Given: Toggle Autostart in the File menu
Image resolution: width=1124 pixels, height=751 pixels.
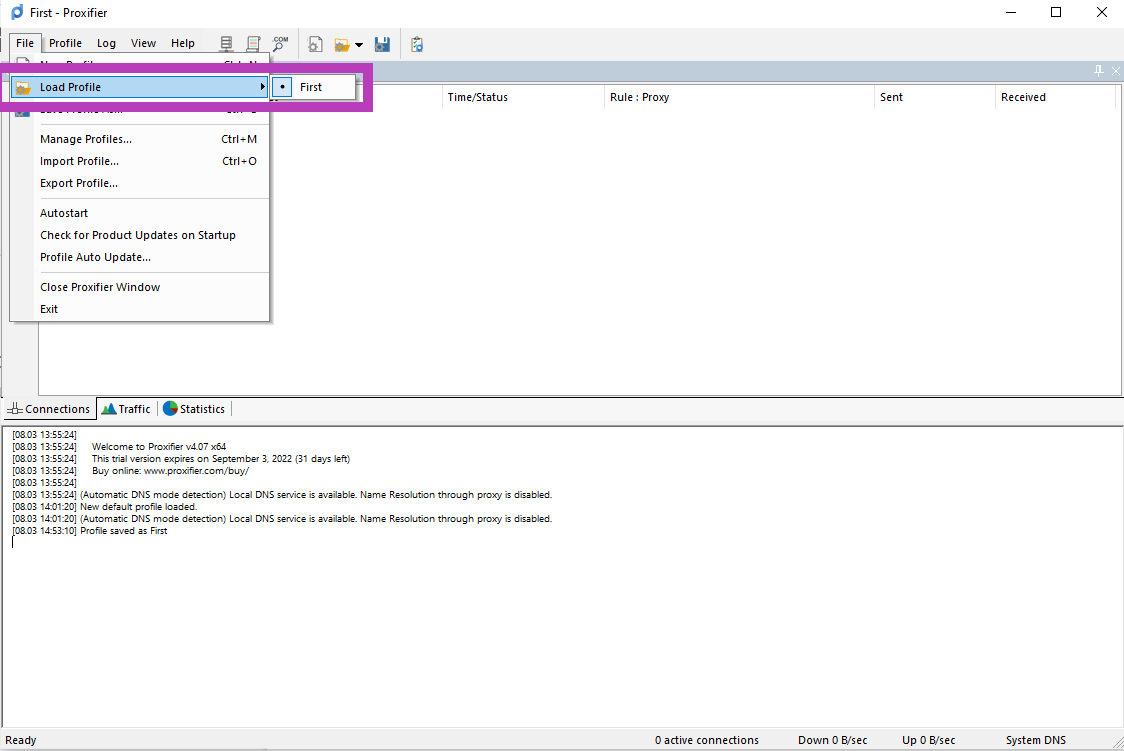Looking at the screenshot, I should point(64,213).
